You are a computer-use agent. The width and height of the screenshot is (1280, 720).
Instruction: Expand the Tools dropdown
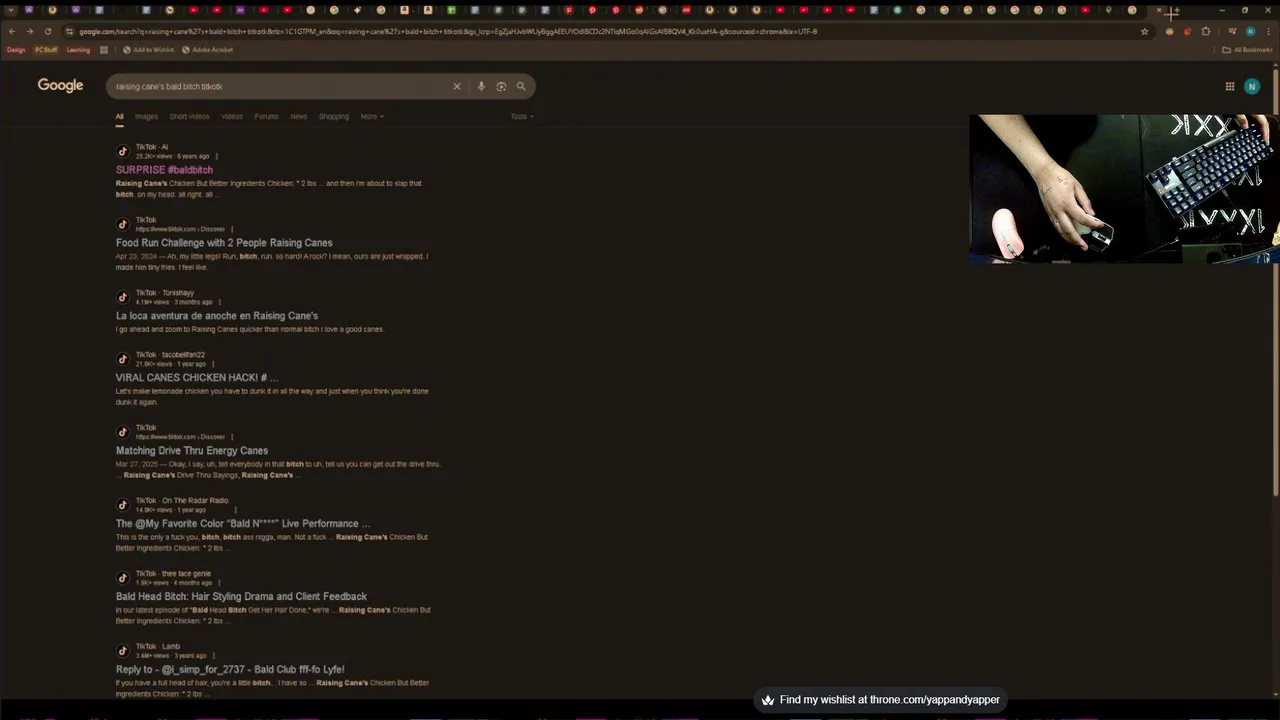pyautogui.click(x=522, y=116)
